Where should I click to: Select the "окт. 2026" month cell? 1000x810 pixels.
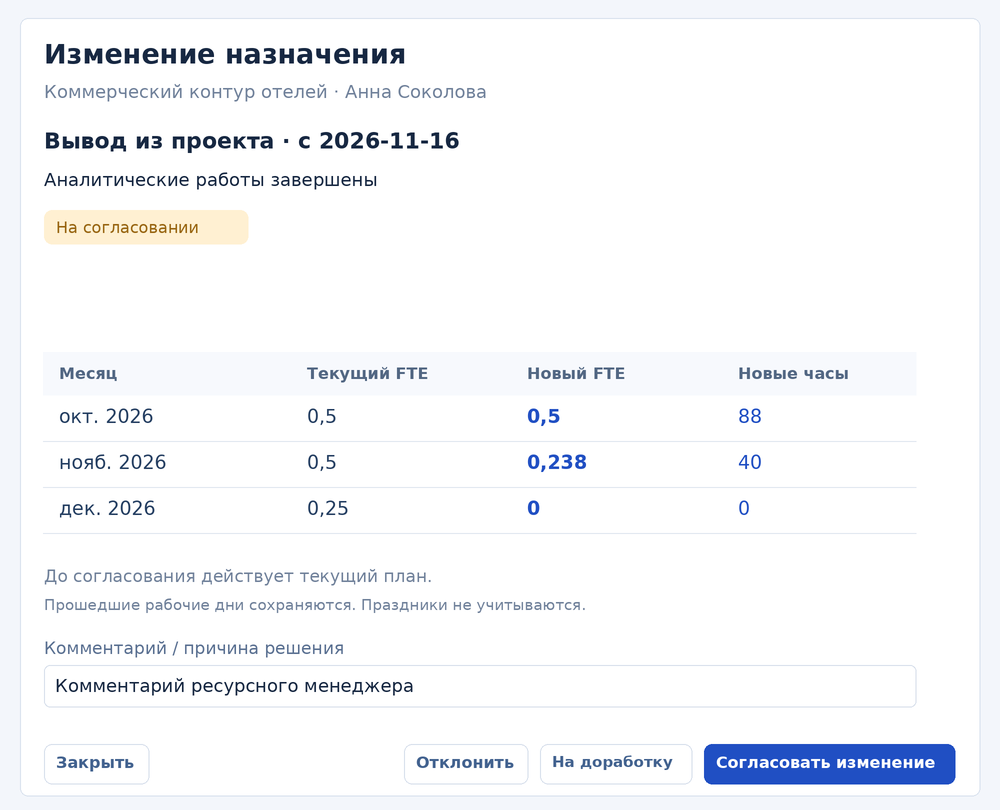tap(106, 416)
